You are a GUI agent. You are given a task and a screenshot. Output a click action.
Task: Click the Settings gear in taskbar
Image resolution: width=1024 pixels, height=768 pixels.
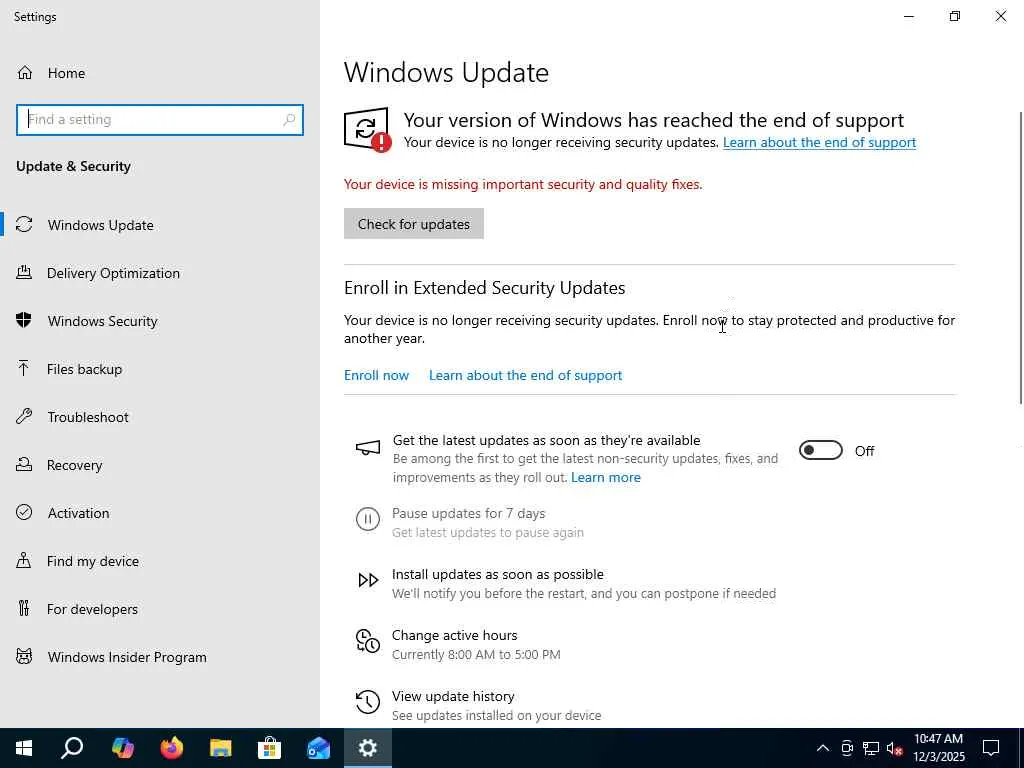(x=368, y=748)
